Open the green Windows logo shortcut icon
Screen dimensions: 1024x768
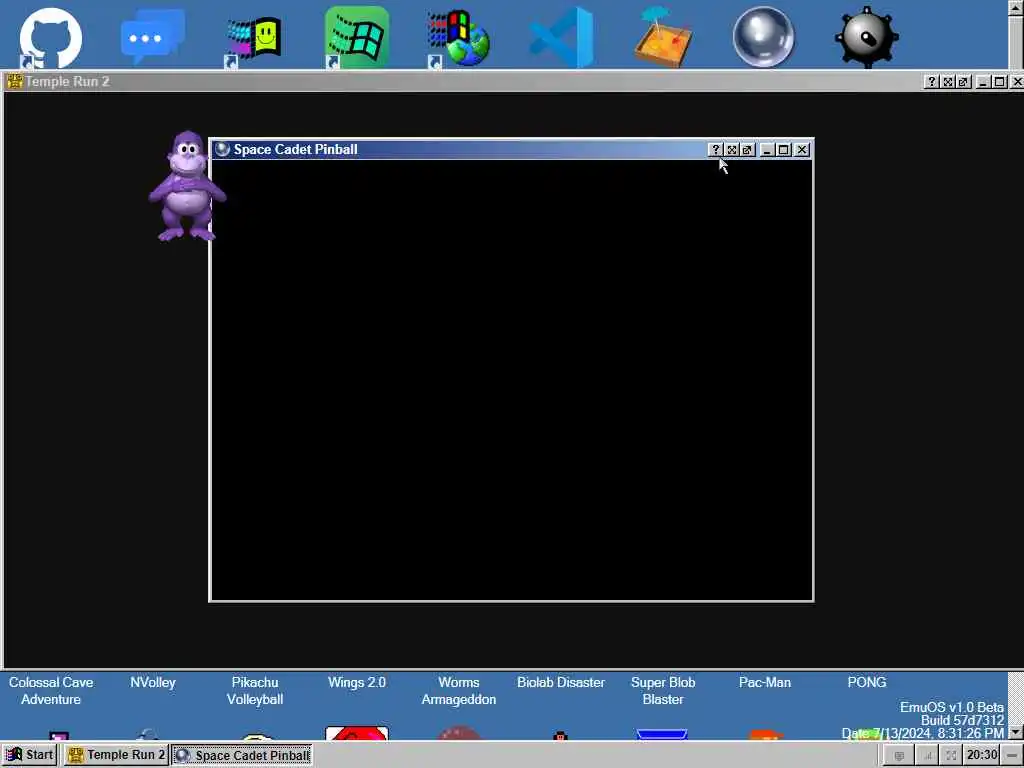click(357, 37)
